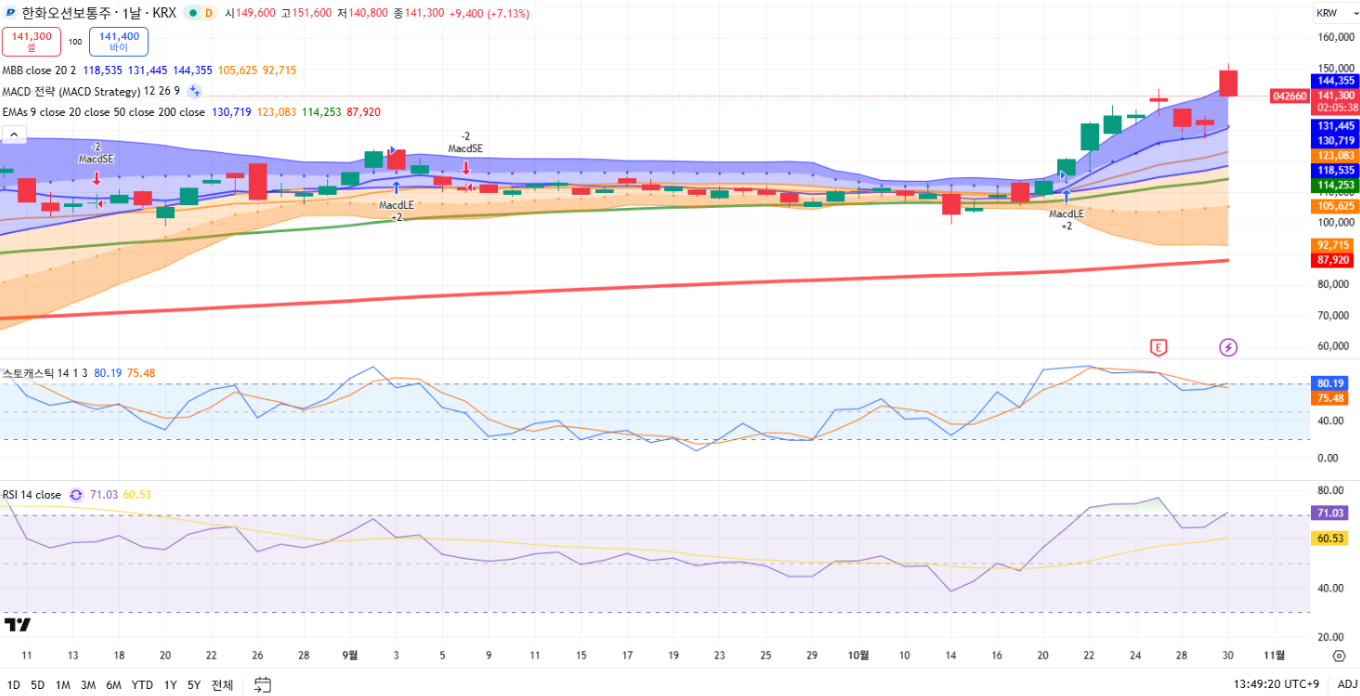Click the purple lightning event marker

pos(1228,347)
